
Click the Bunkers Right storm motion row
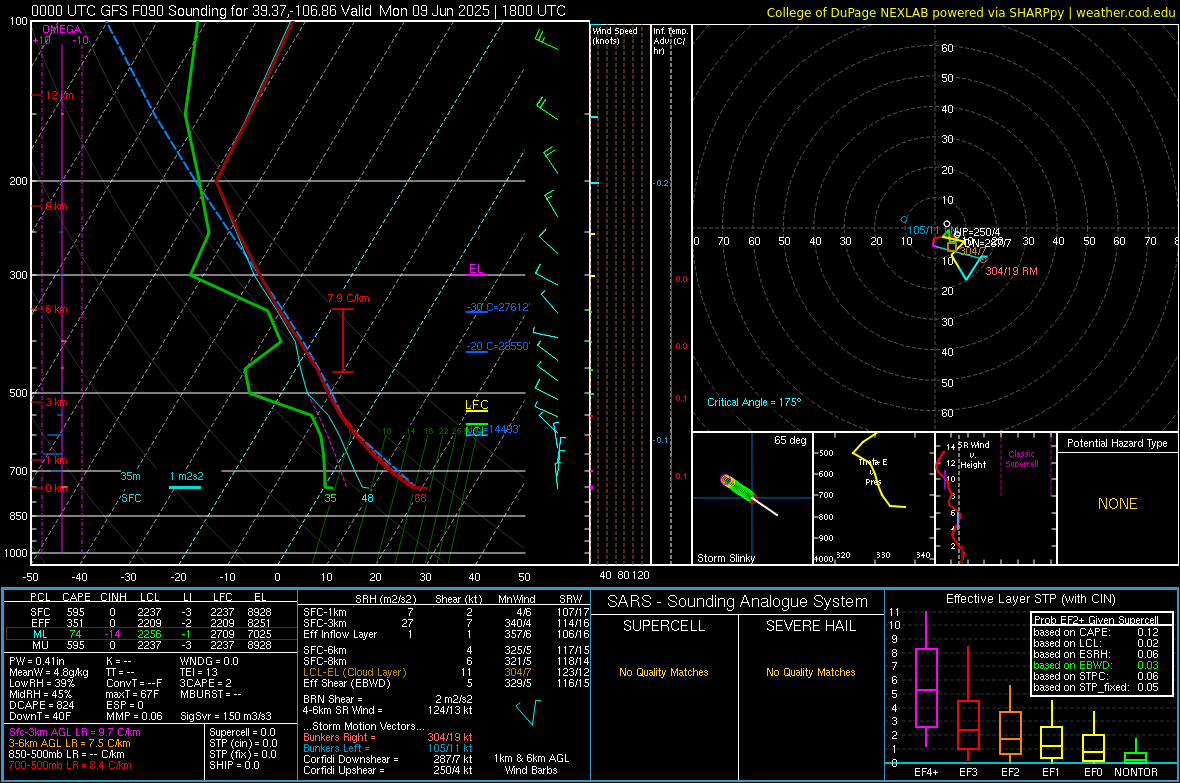click(388, 737)
